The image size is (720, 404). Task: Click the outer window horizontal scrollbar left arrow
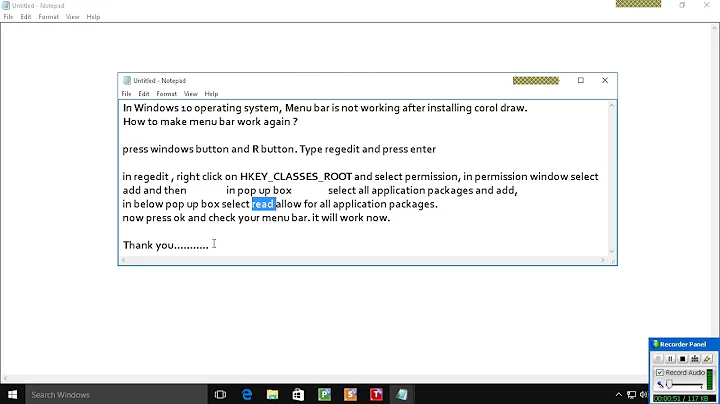5,379
